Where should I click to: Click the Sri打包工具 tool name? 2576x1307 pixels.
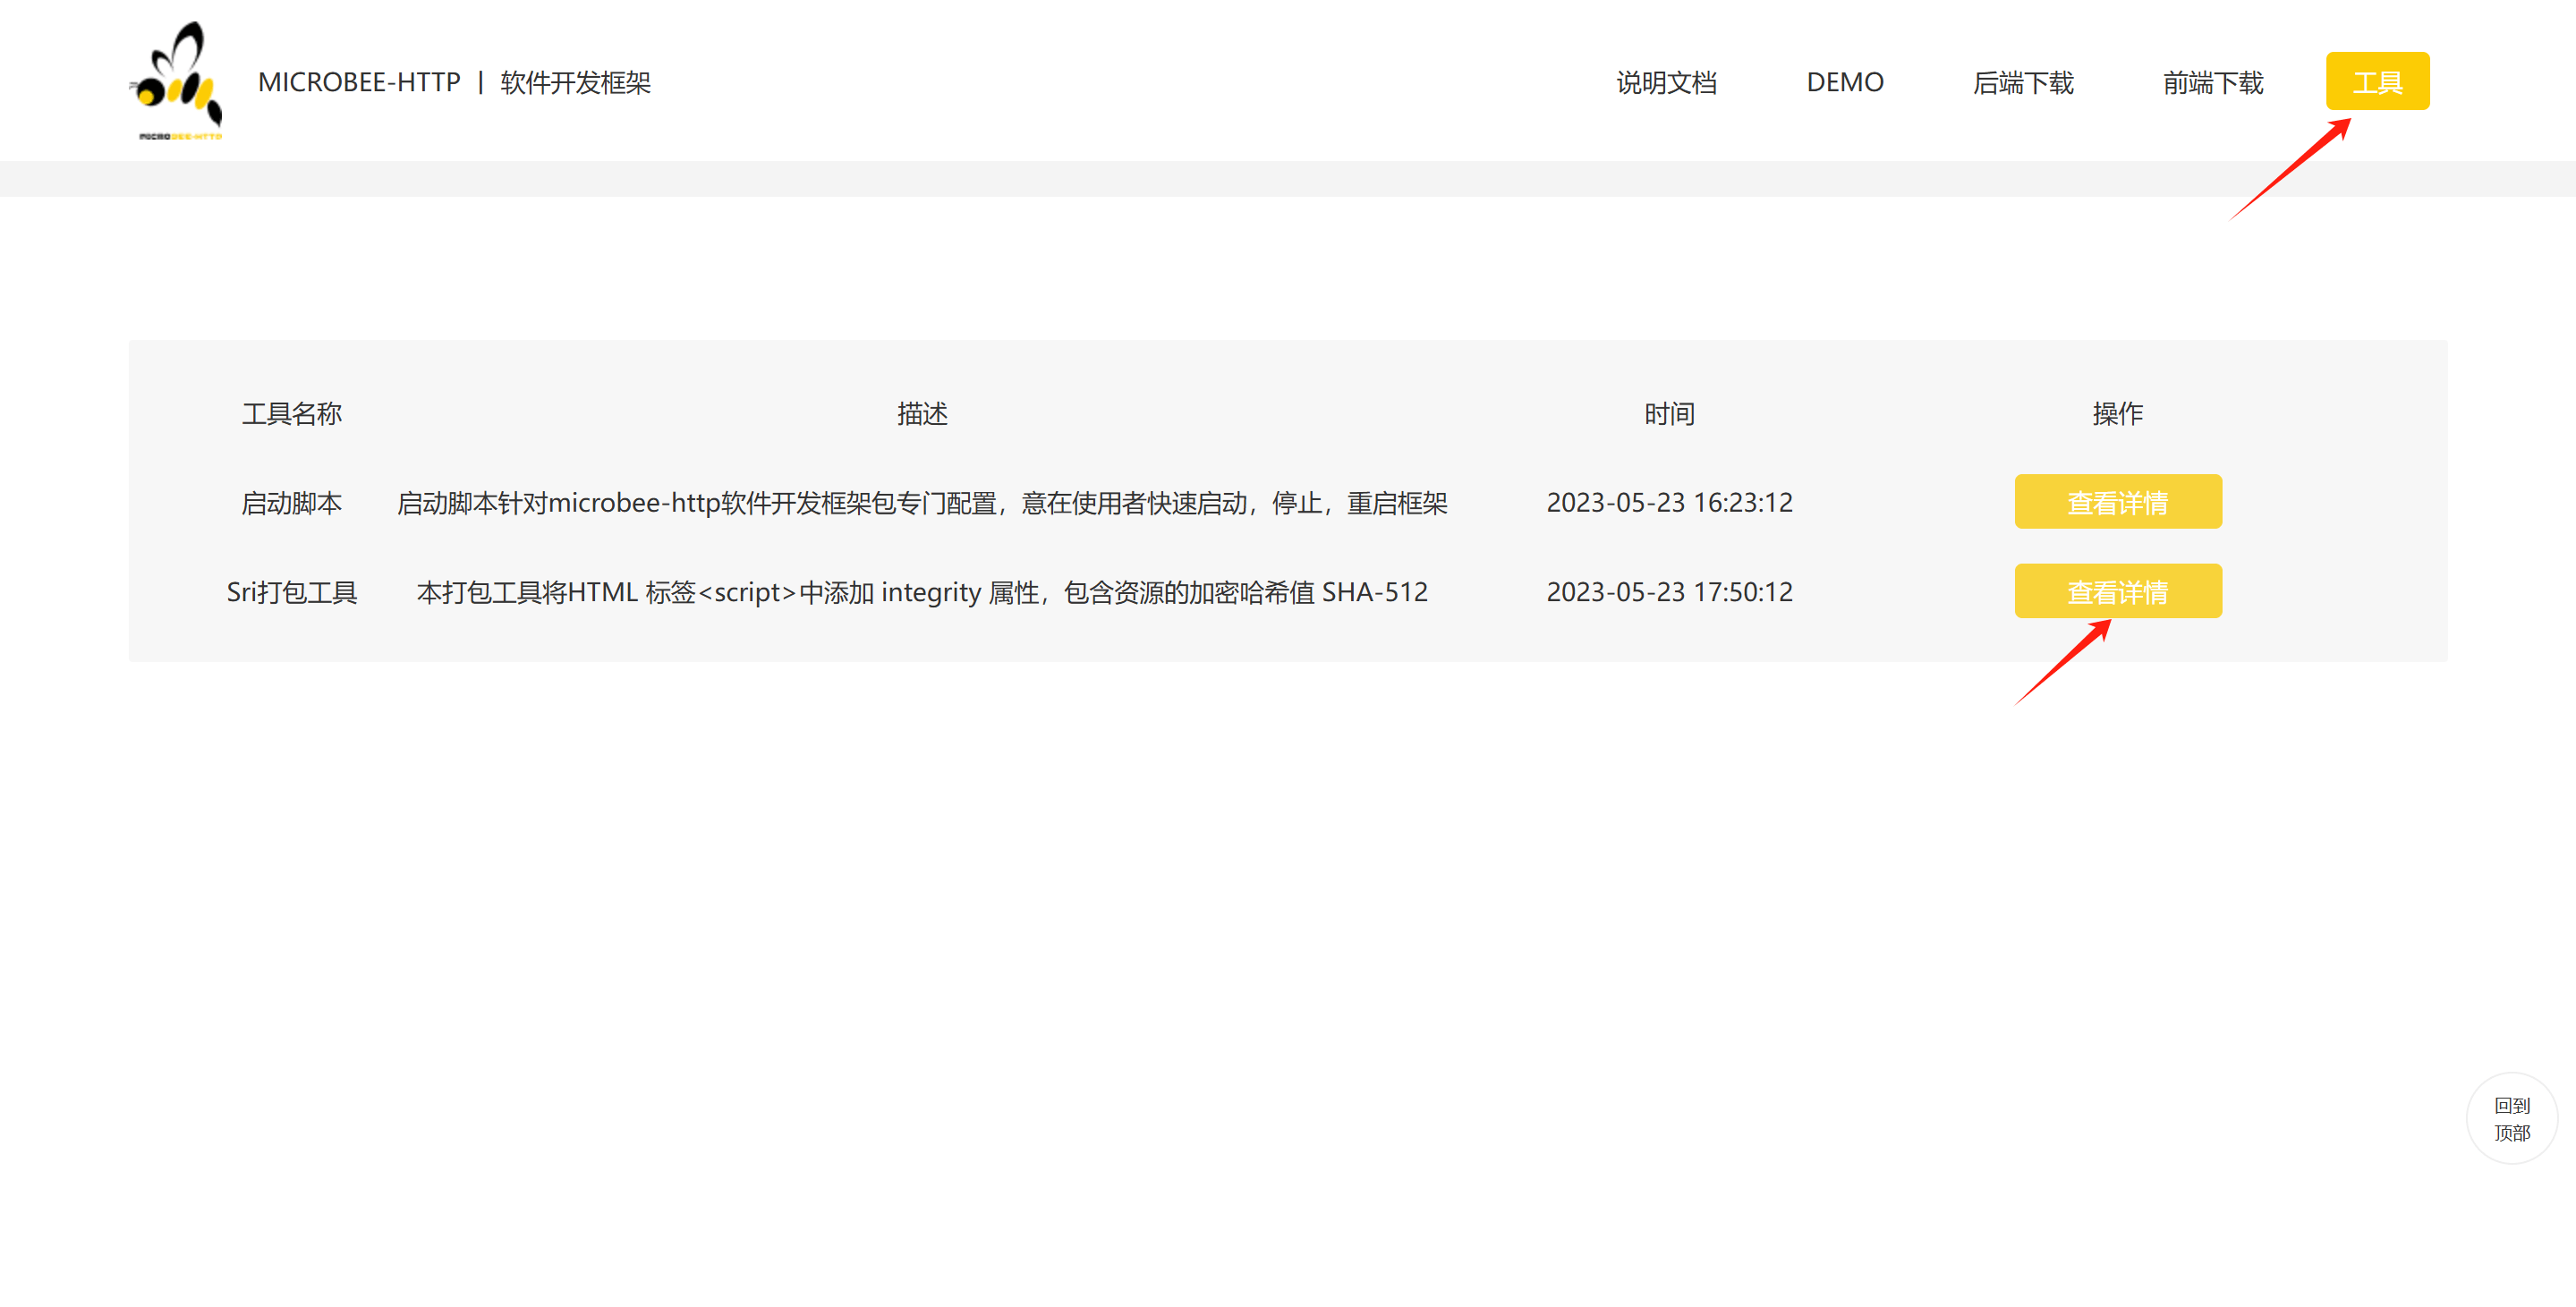pos(291,592)
